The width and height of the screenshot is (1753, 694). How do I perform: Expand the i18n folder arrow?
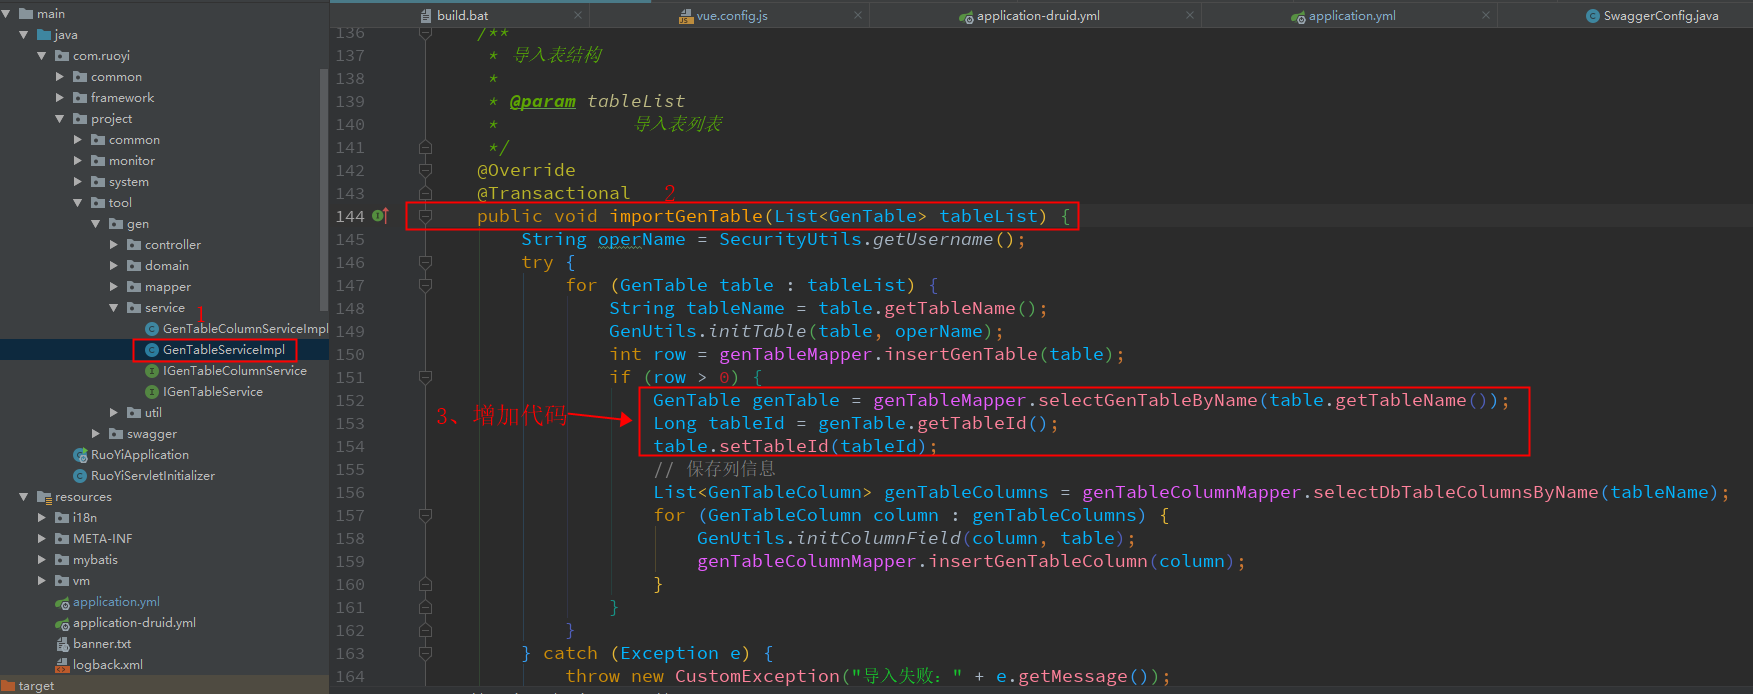pos(42,518)
